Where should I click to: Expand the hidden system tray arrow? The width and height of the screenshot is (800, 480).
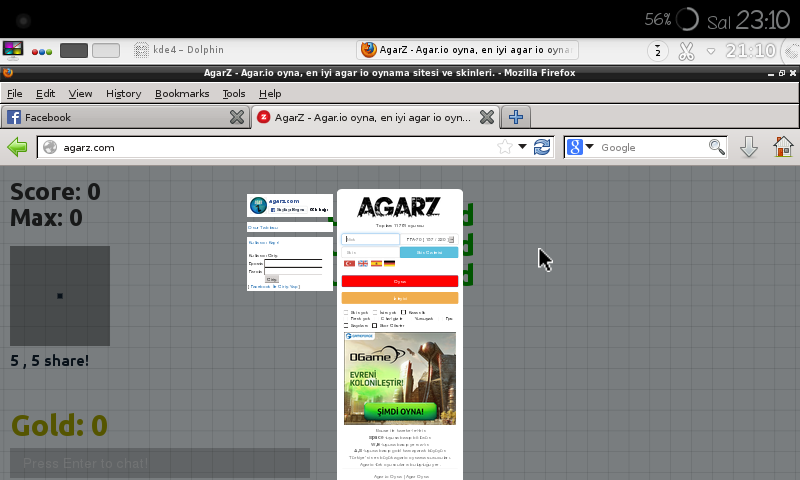coord(710,51)
